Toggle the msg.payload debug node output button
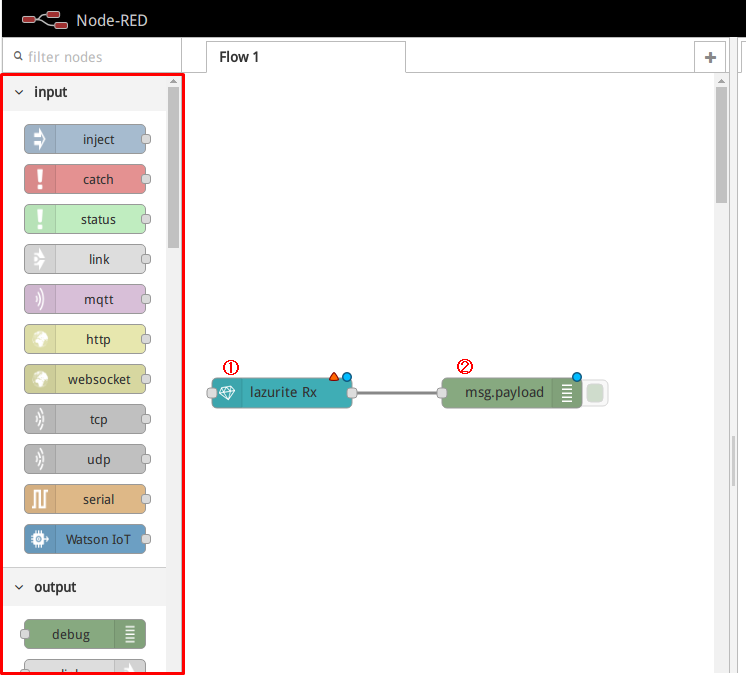The image size is (746, 675). (595, 393)
